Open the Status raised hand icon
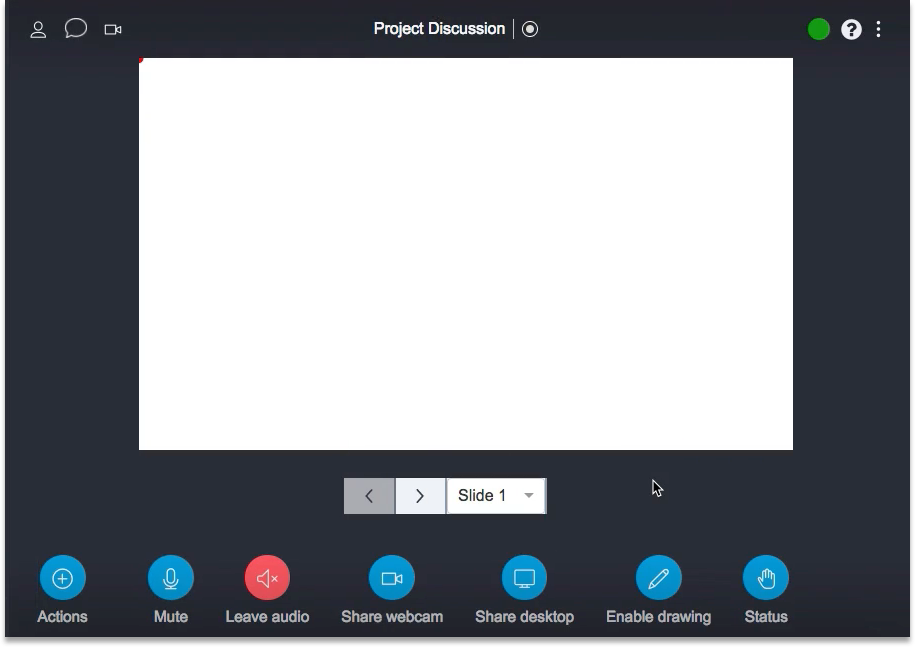915x647 pixels. pyautogui.click(x=766, y=578)
